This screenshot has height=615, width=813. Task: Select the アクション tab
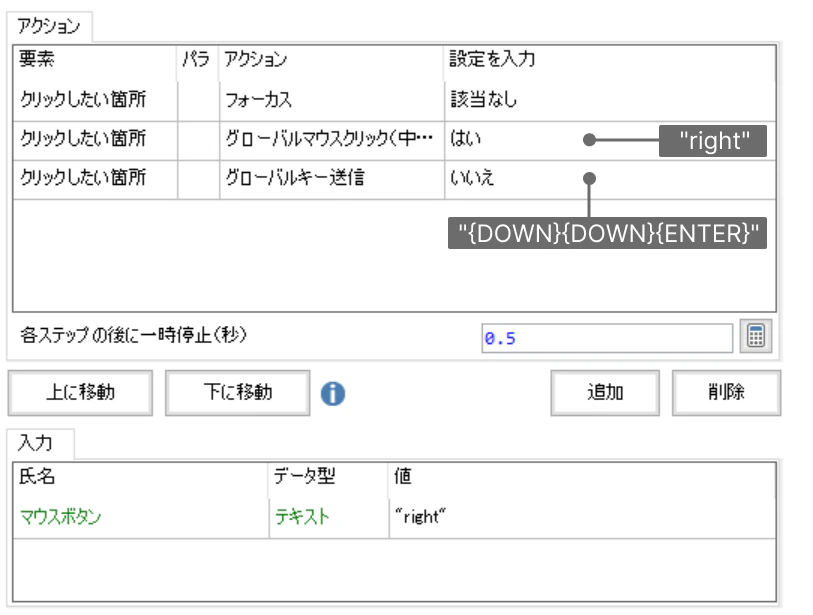point(49,26)
